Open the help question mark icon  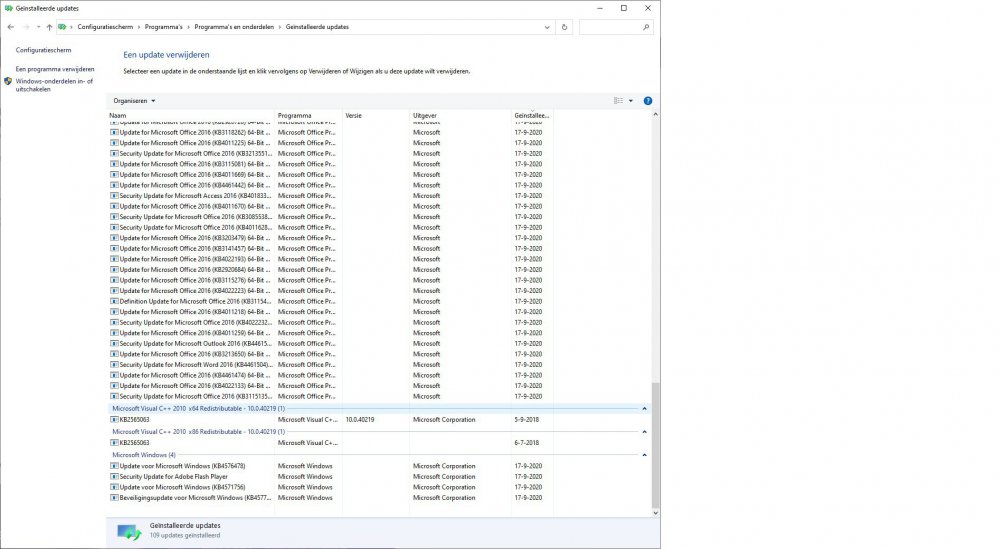(x=648, y=101)
